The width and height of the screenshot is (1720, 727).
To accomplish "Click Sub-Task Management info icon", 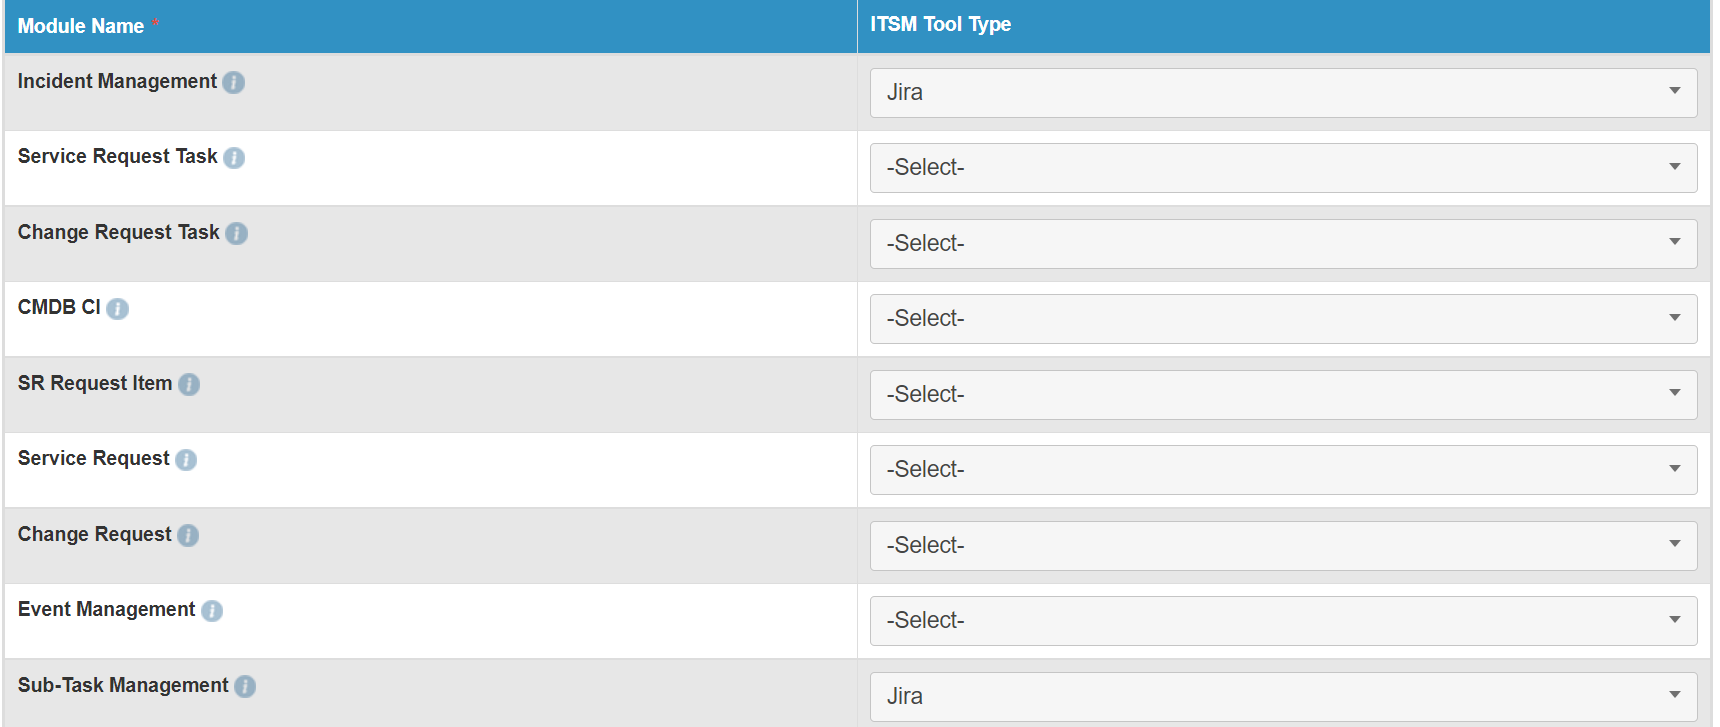I will pyautogui.click(x=245, y=686).
